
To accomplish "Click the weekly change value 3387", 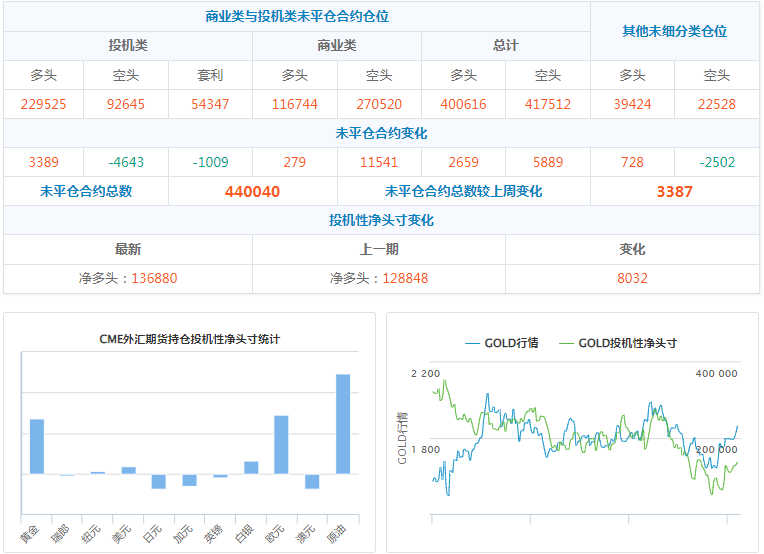I will 674,191.
